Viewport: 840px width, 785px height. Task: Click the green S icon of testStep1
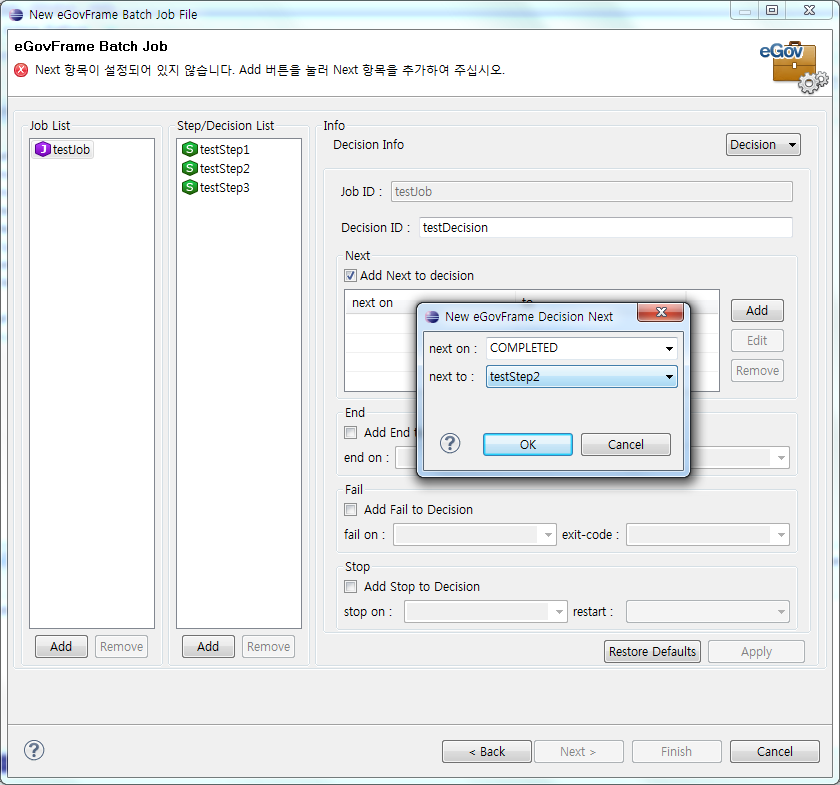pyautogui.click(x=190, y=149)
